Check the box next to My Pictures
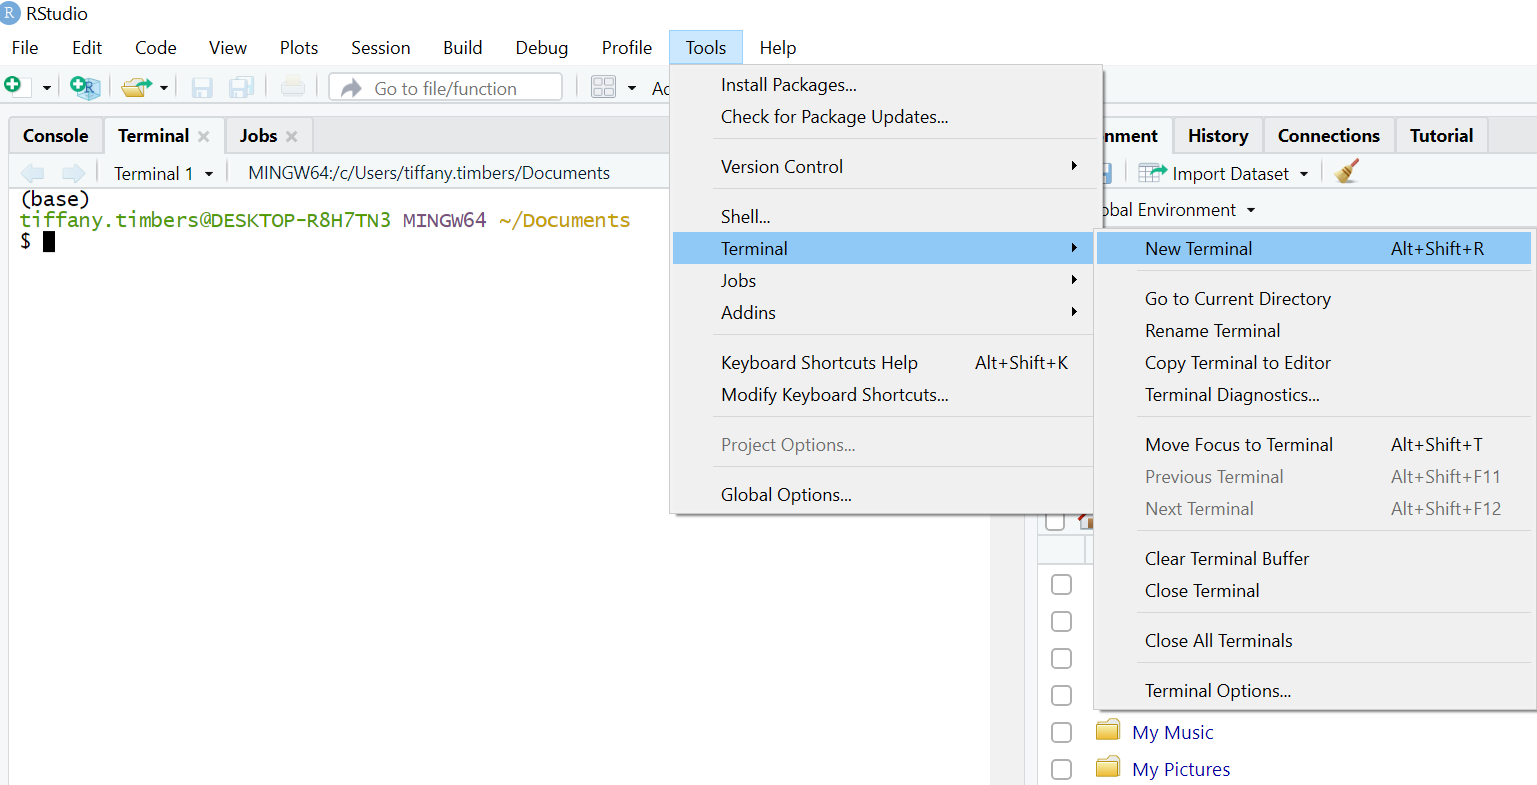 (1061, 769)
